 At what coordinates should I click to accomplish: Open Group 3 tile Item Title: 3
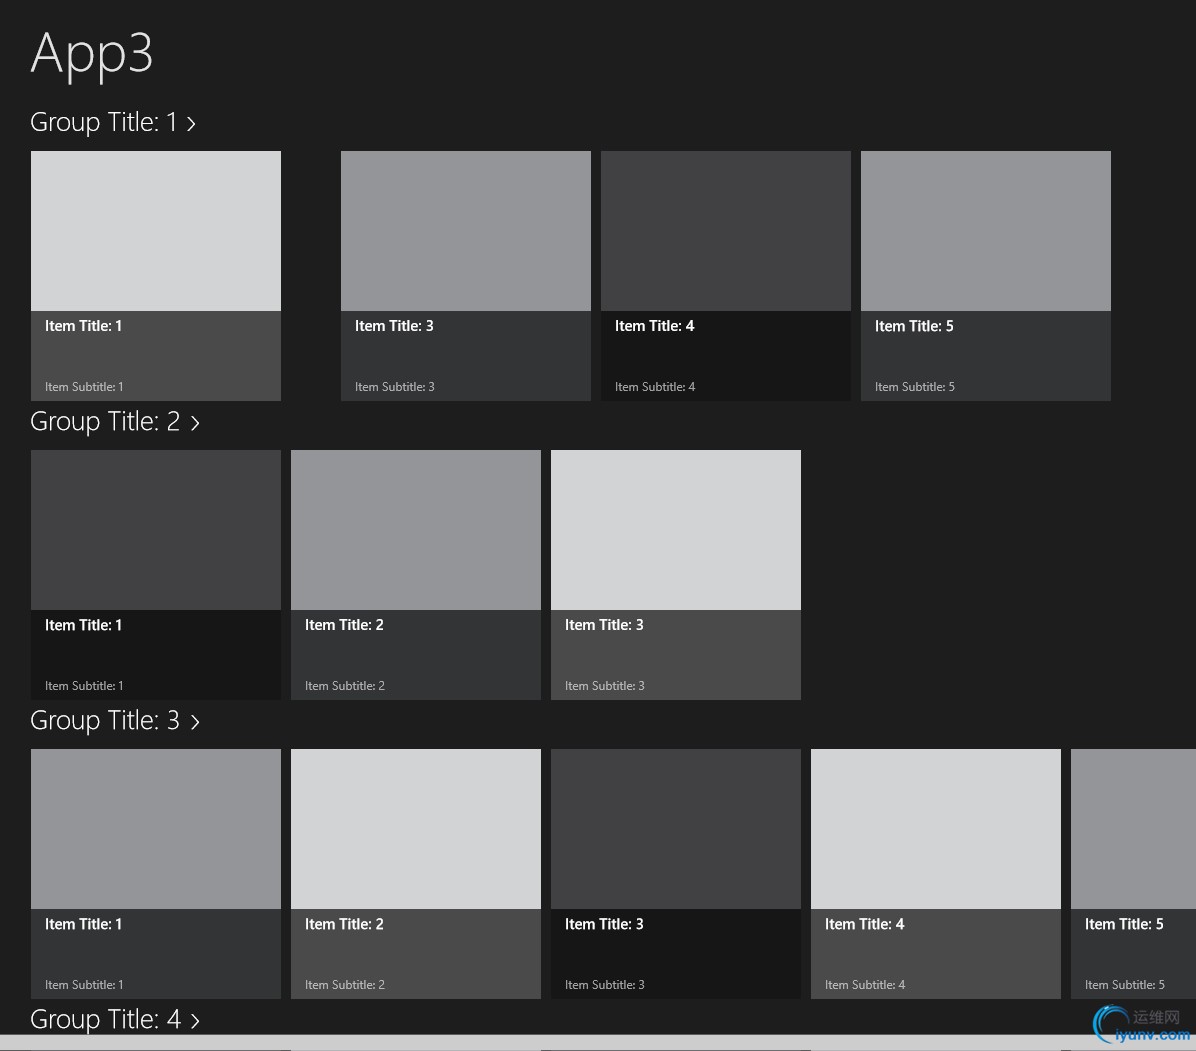(676, 873)
